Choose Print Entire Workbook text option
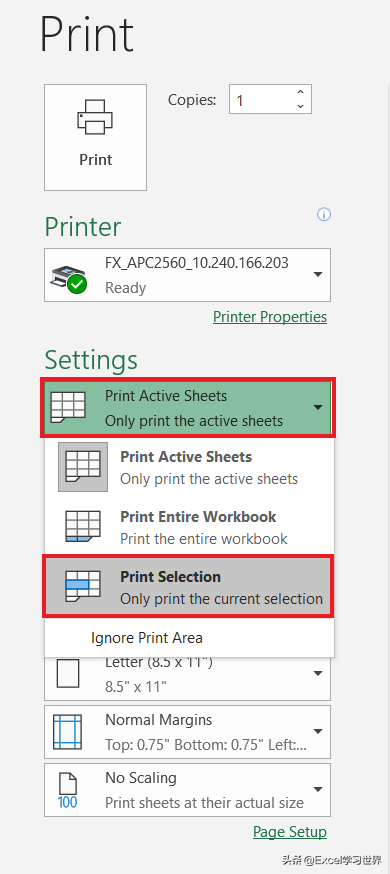Viewport: 390px width, 874px height. 198,516
